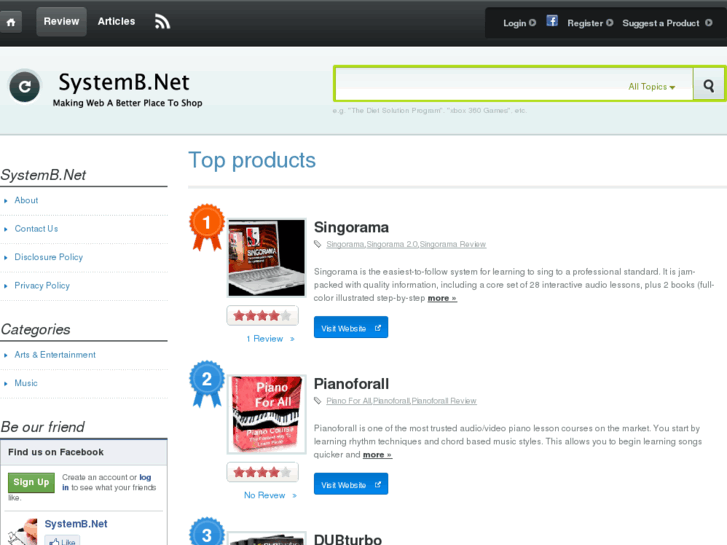Open the RSS feed icon

[162, 21]
